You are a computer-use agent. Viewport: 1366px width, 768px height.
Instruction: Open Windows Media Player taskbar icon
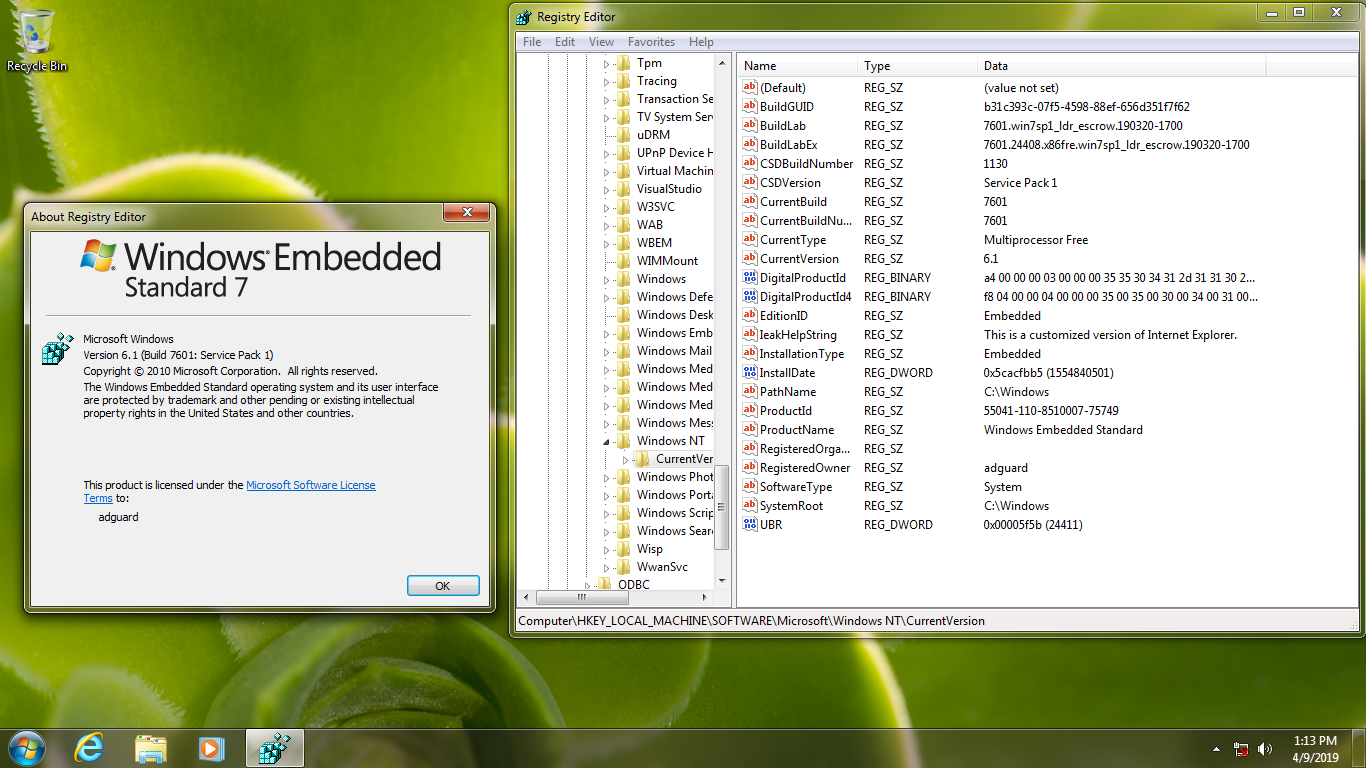point(211,748)
